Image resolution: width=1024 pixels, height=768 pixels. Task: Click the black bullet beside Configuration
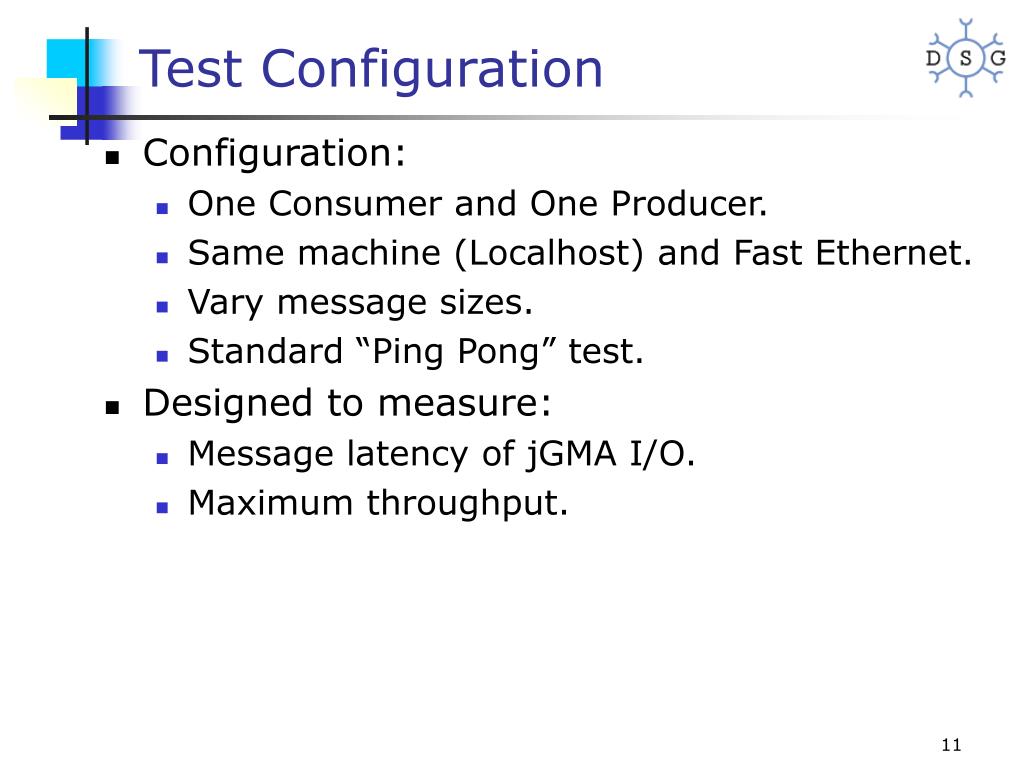coord(112,157)
